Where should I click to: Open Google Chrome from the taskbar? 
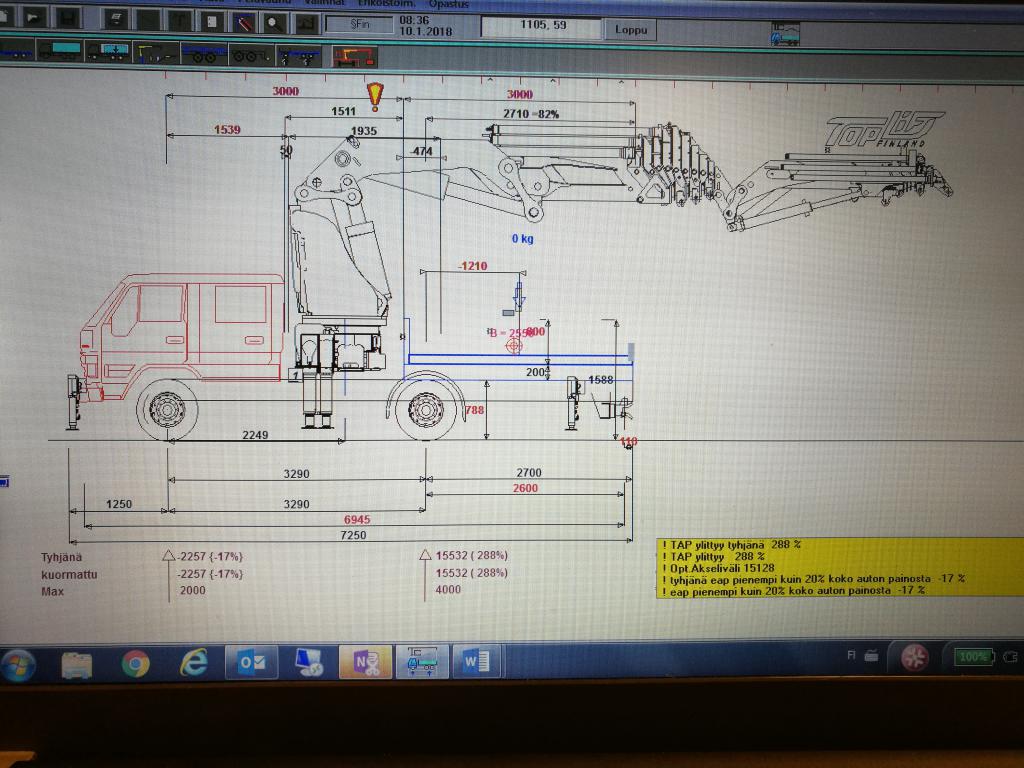pos(135,662)
